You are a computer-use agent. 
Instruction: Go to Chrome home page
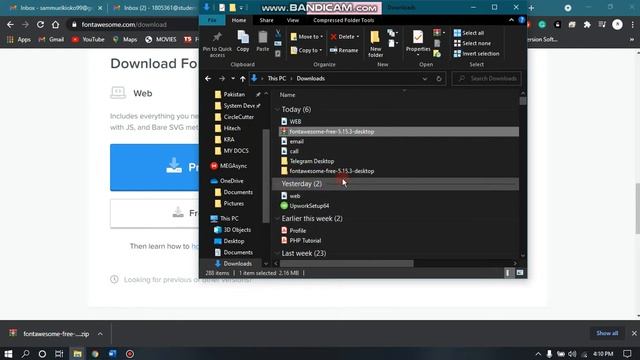click(56, 24)
